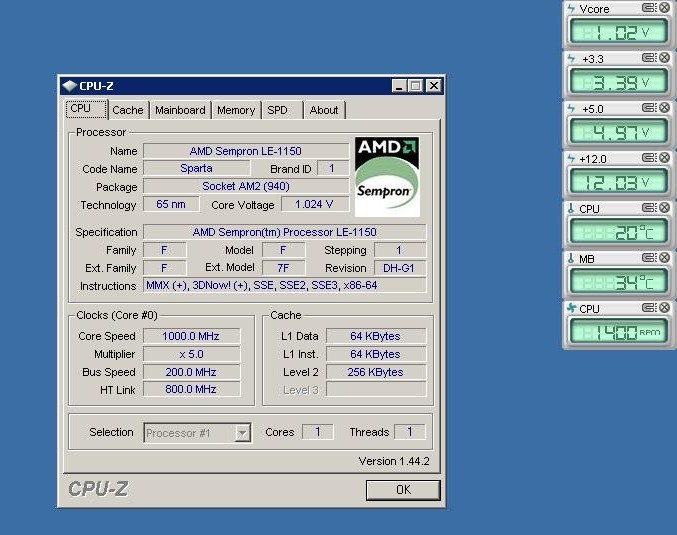Open settings icon on the +3.3 widget
Screen dimensions: 677x535
click(x=648, y=57)
